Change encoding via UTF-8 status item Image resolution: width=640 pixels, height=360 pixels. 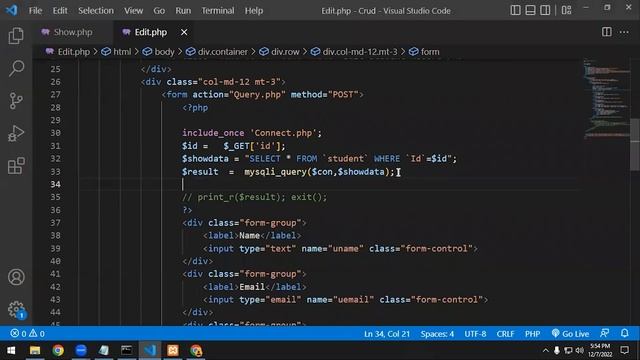475,333
